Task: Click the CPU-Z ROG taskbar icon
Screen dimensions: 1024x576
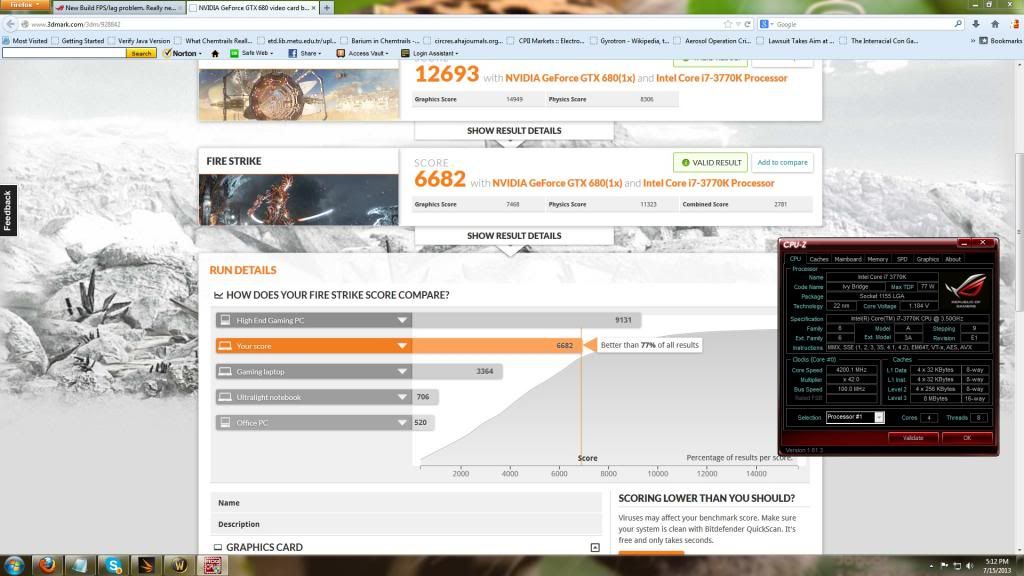Action: [213, 565]
